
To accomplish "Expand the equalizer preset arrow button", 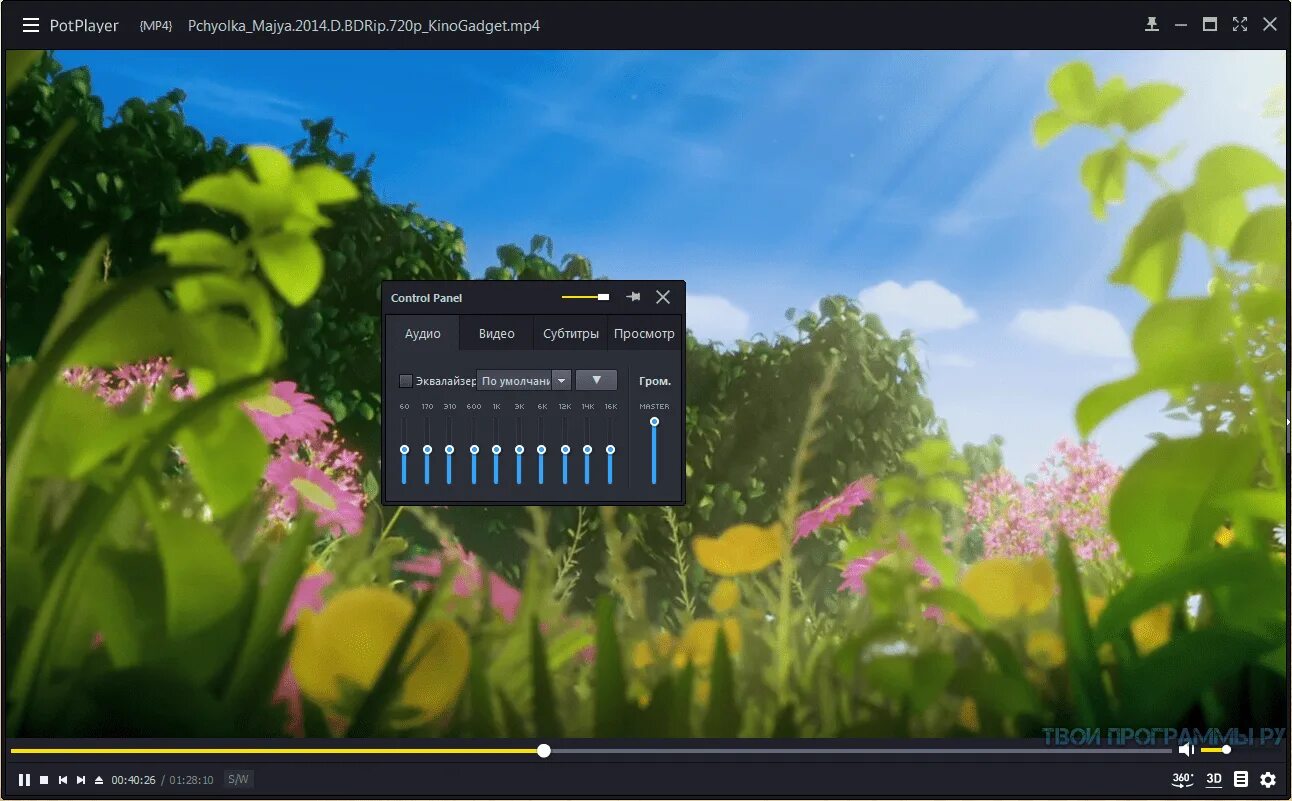I will (x=561, y=381).
